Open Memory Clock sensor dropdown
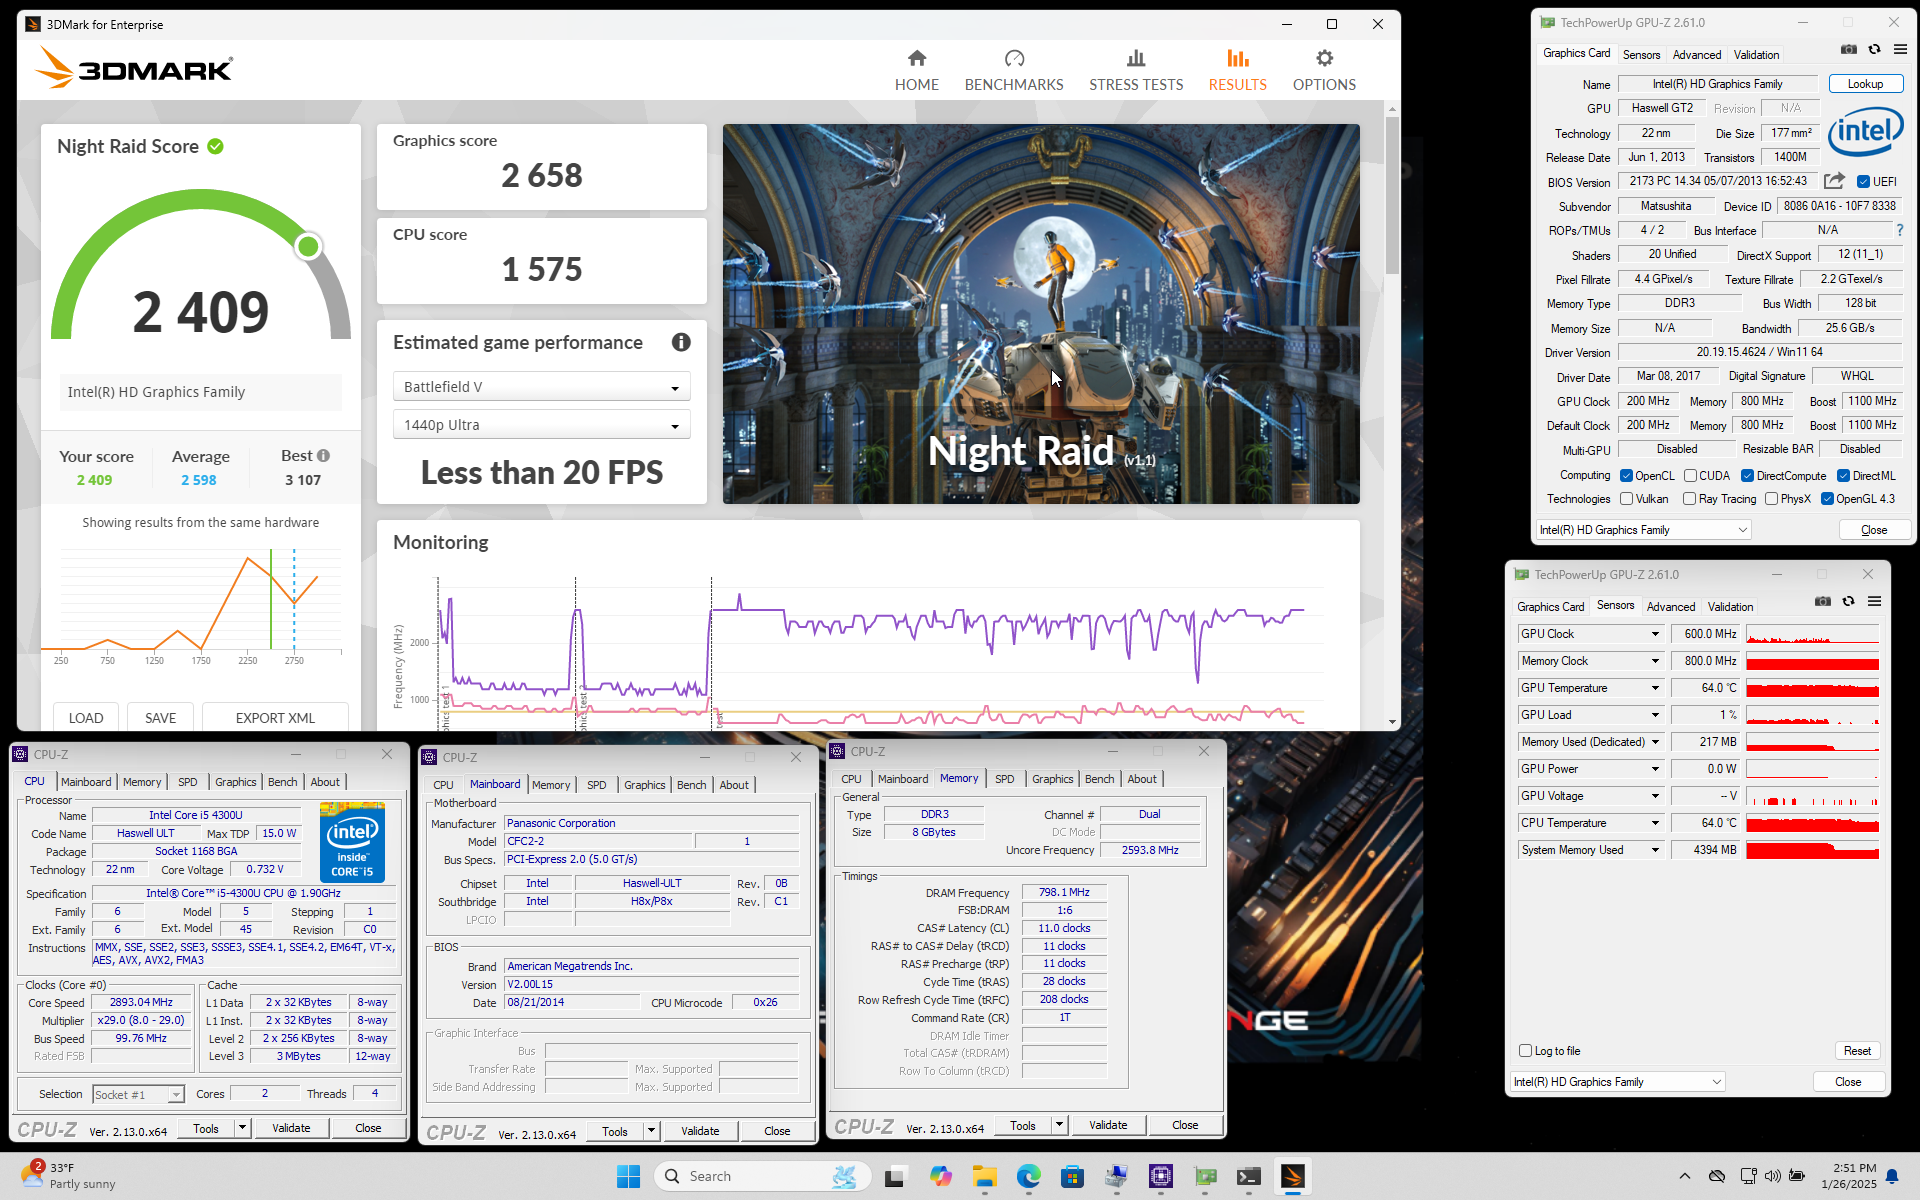Viewport: 1920px width, 1200px height. [x=1655, y=661]
